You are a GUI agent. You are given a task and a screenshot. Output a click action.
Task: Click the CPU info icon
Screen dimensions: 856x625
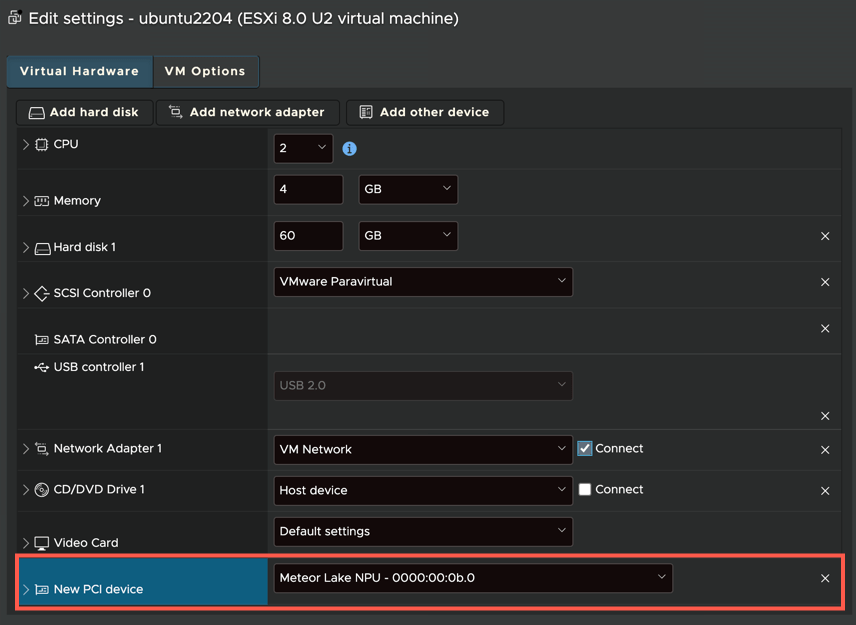tap(349, 148)
